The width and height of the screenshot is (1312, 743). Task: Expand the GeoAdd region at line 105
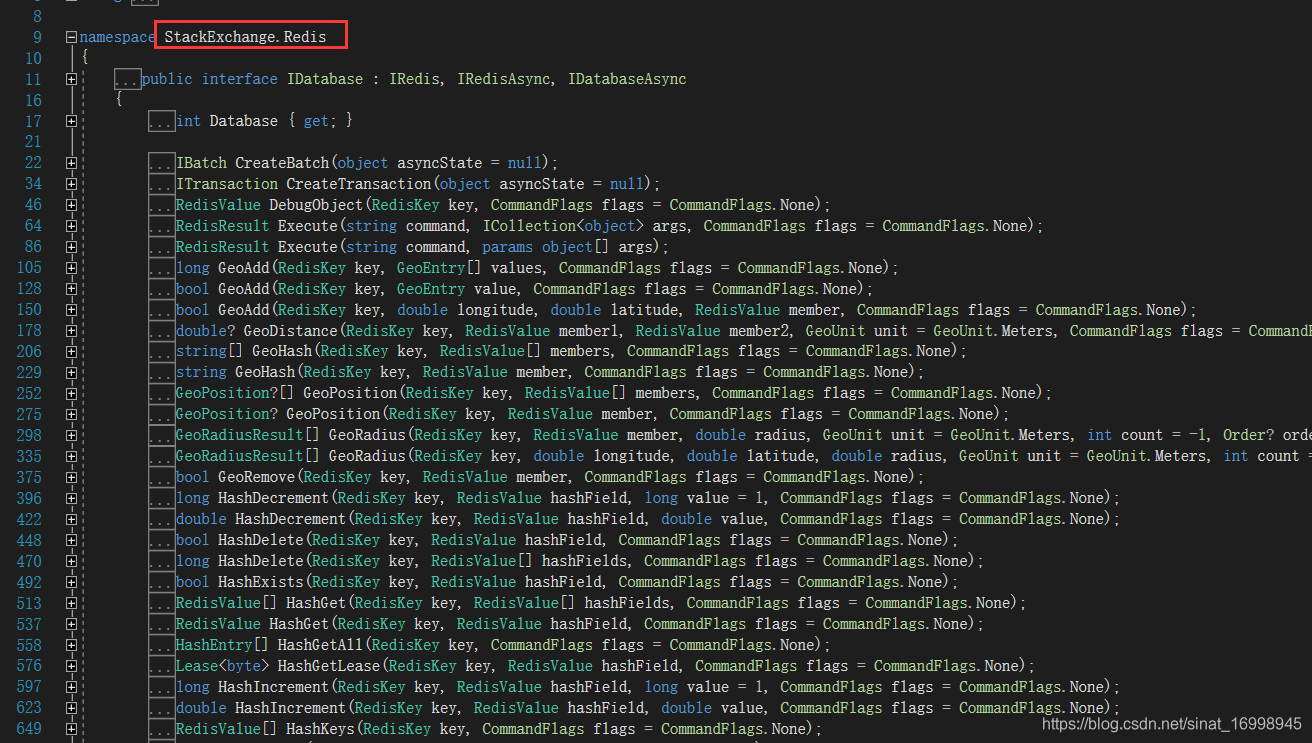tap(72, 267)
